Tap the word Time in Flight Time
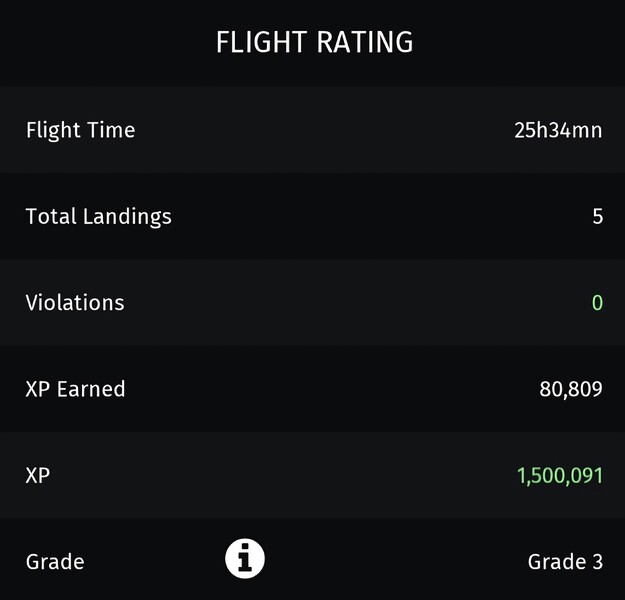This screenshot has height=600, width=625. pyautogui.click(x=111, y=130)
